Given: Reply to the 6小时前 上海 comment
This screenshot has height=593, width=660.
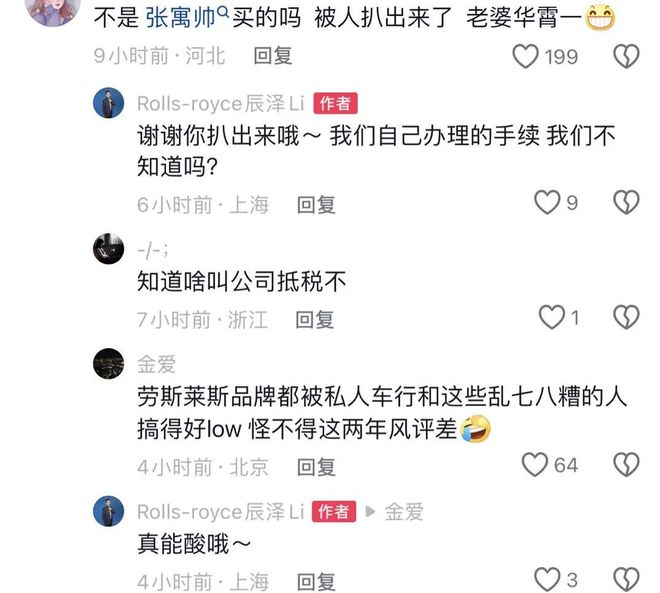Looking at the screenshot, I should (x=316, y=205).
